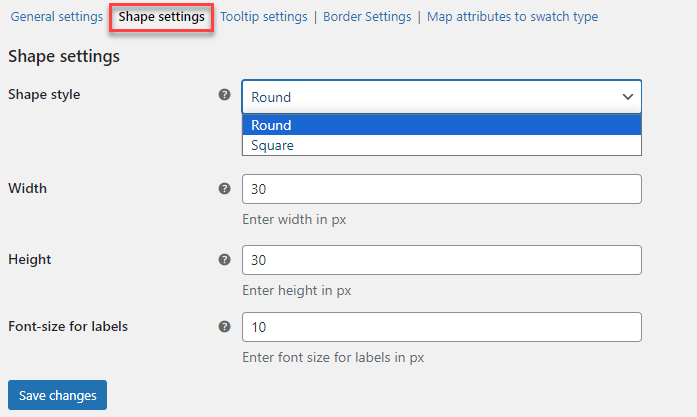Click the Shape style field label
This screenshot has height=417, width=697.
(x=44, y=94)
